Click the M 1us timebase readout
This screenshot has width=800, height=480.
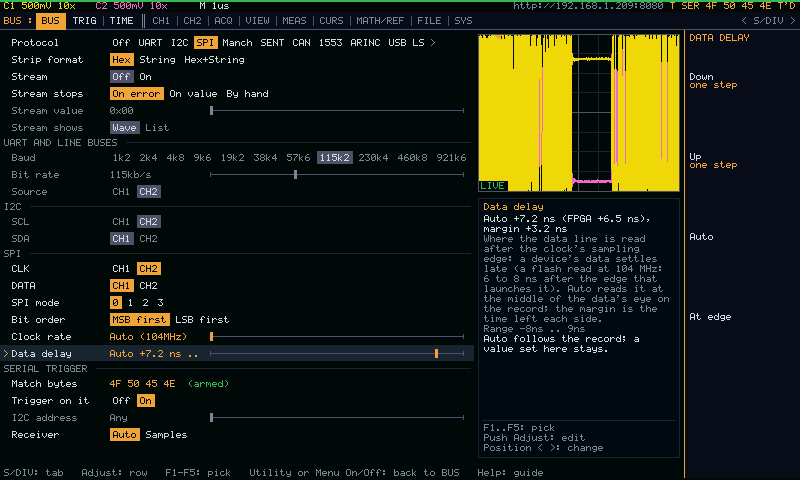click(214, 6)
